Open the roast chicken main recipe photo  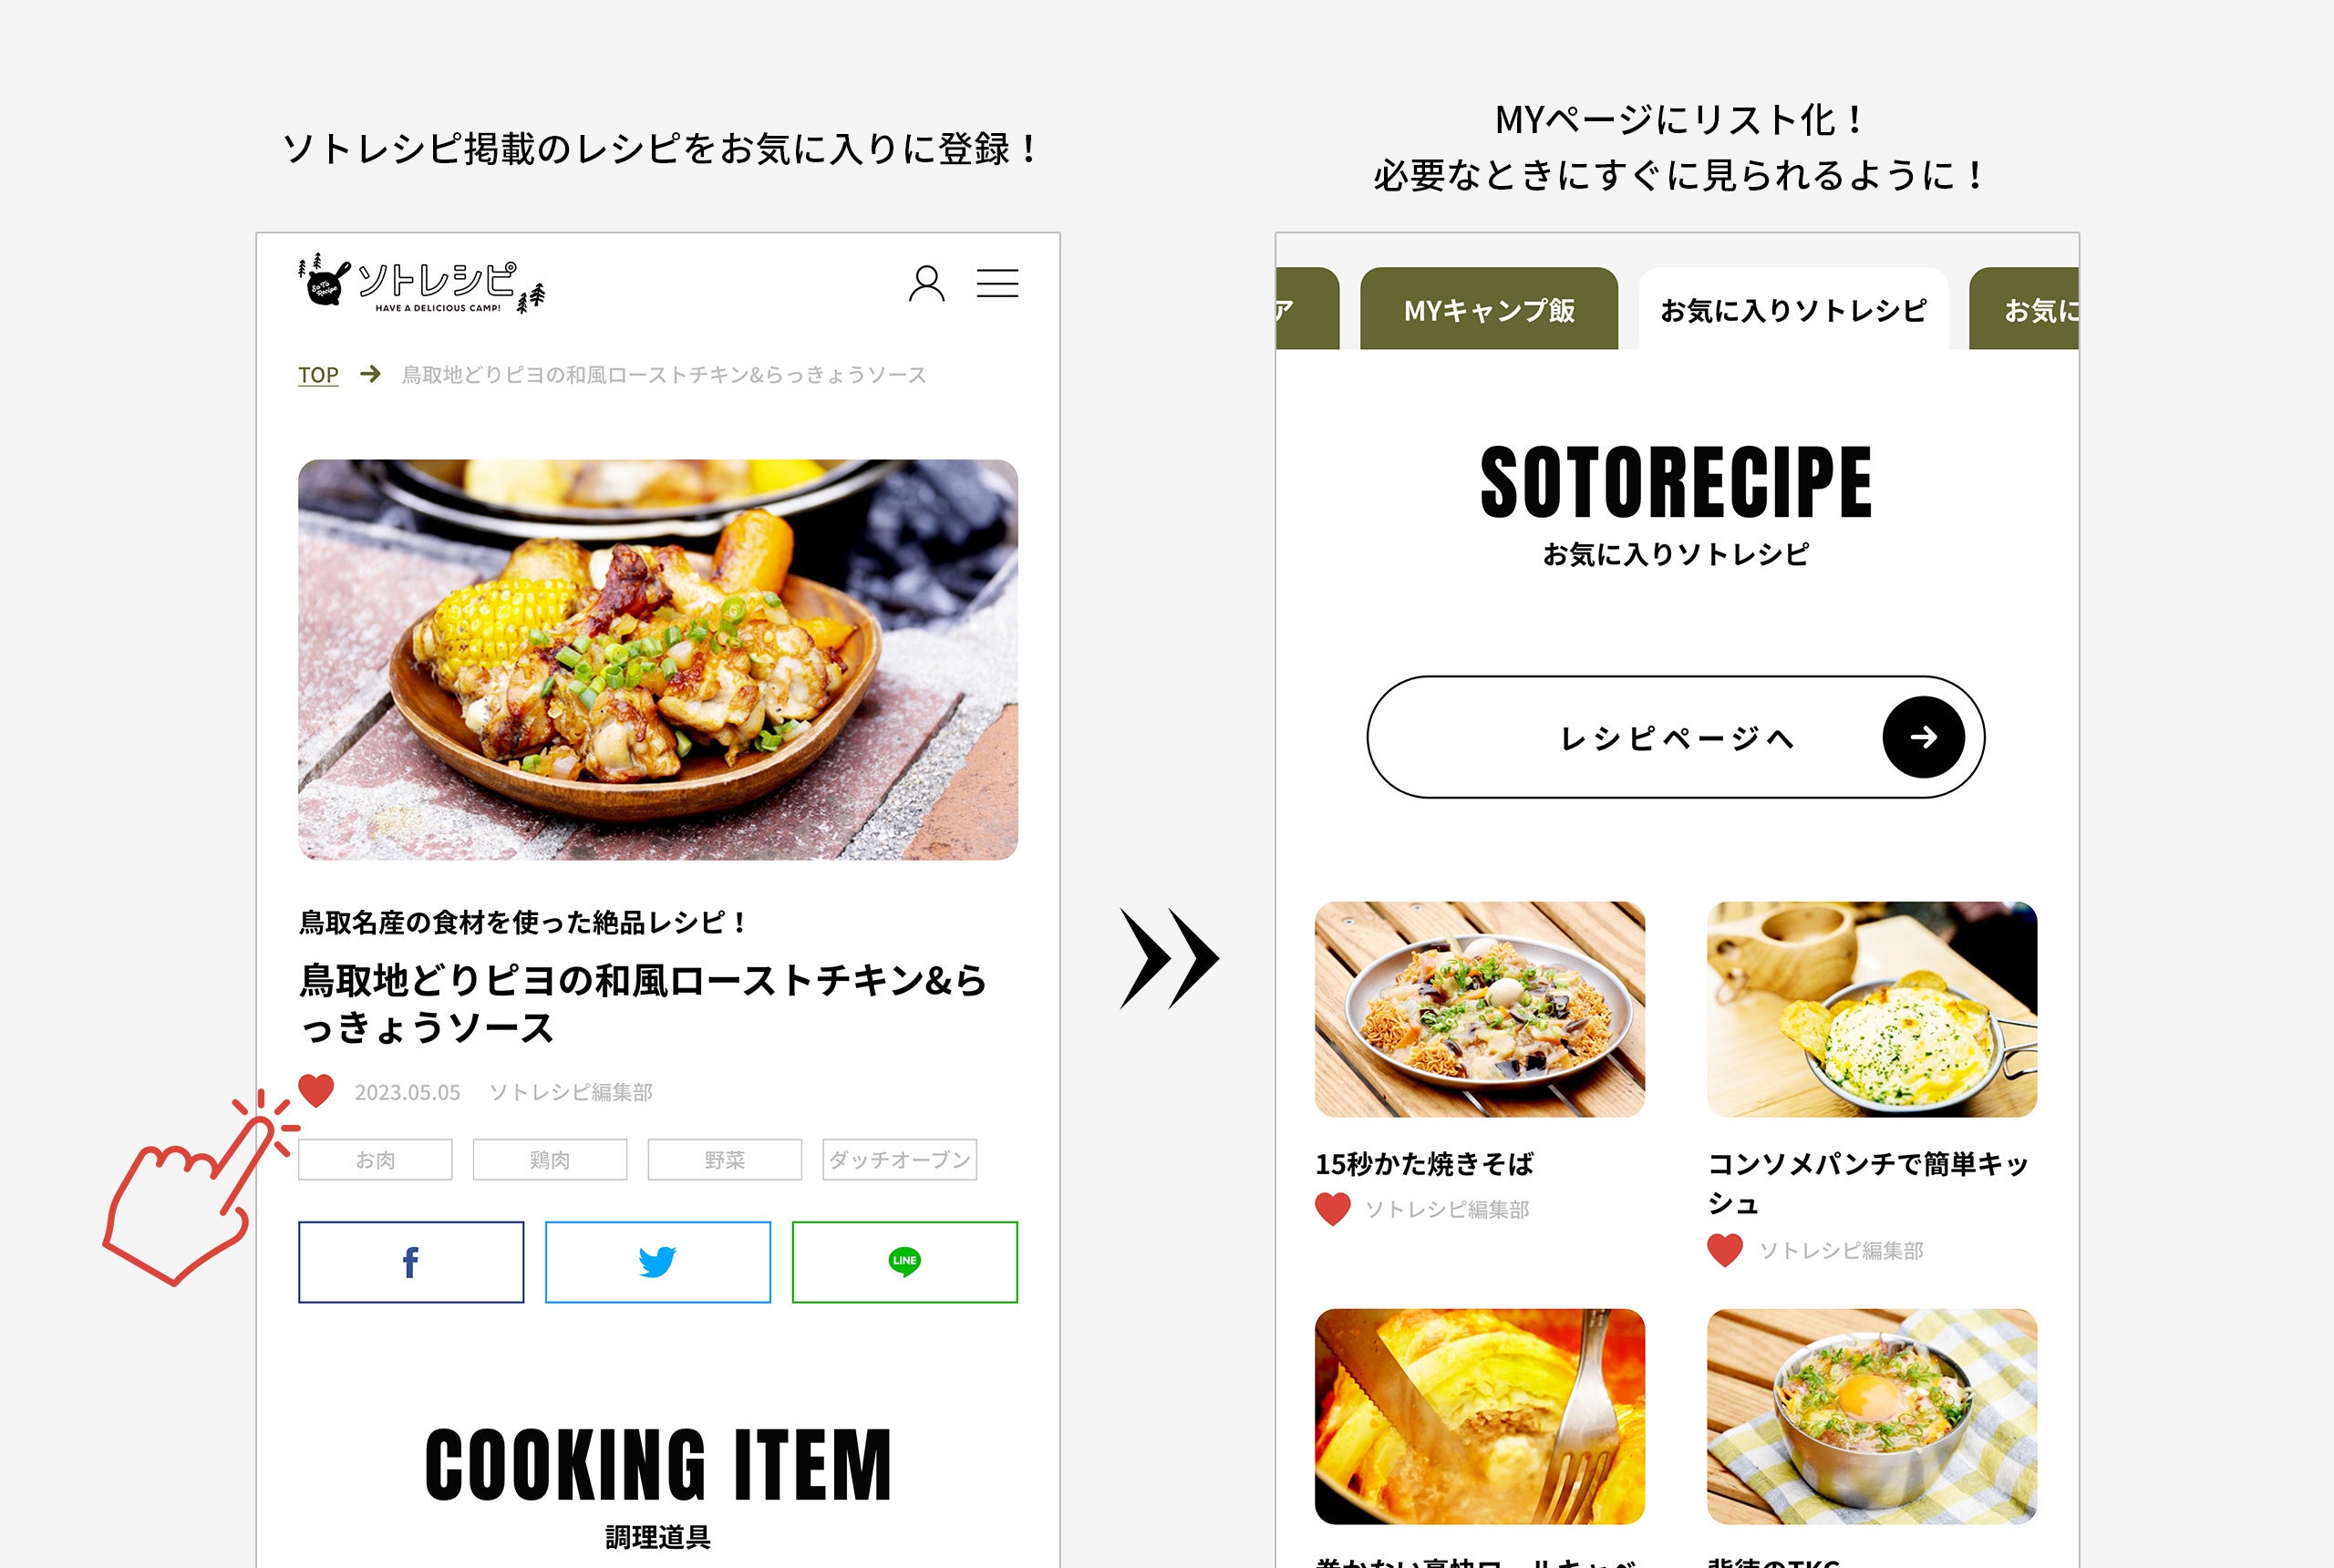(x=658, y=660)
